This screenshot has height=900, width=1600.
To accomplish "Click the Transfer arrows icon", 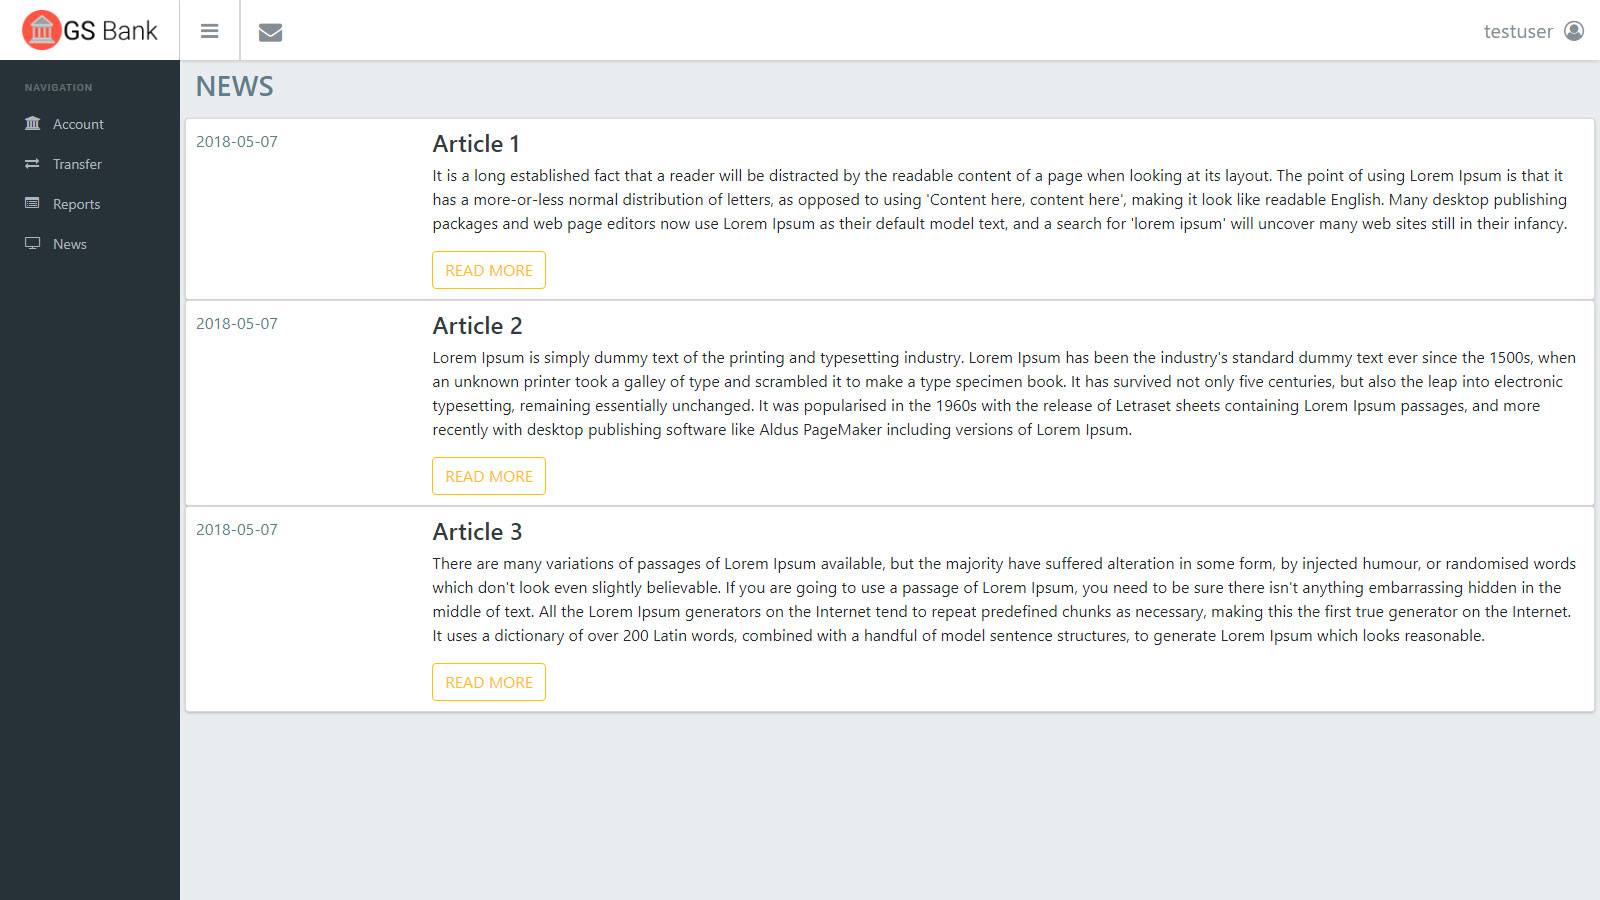I will coord(33,163).
